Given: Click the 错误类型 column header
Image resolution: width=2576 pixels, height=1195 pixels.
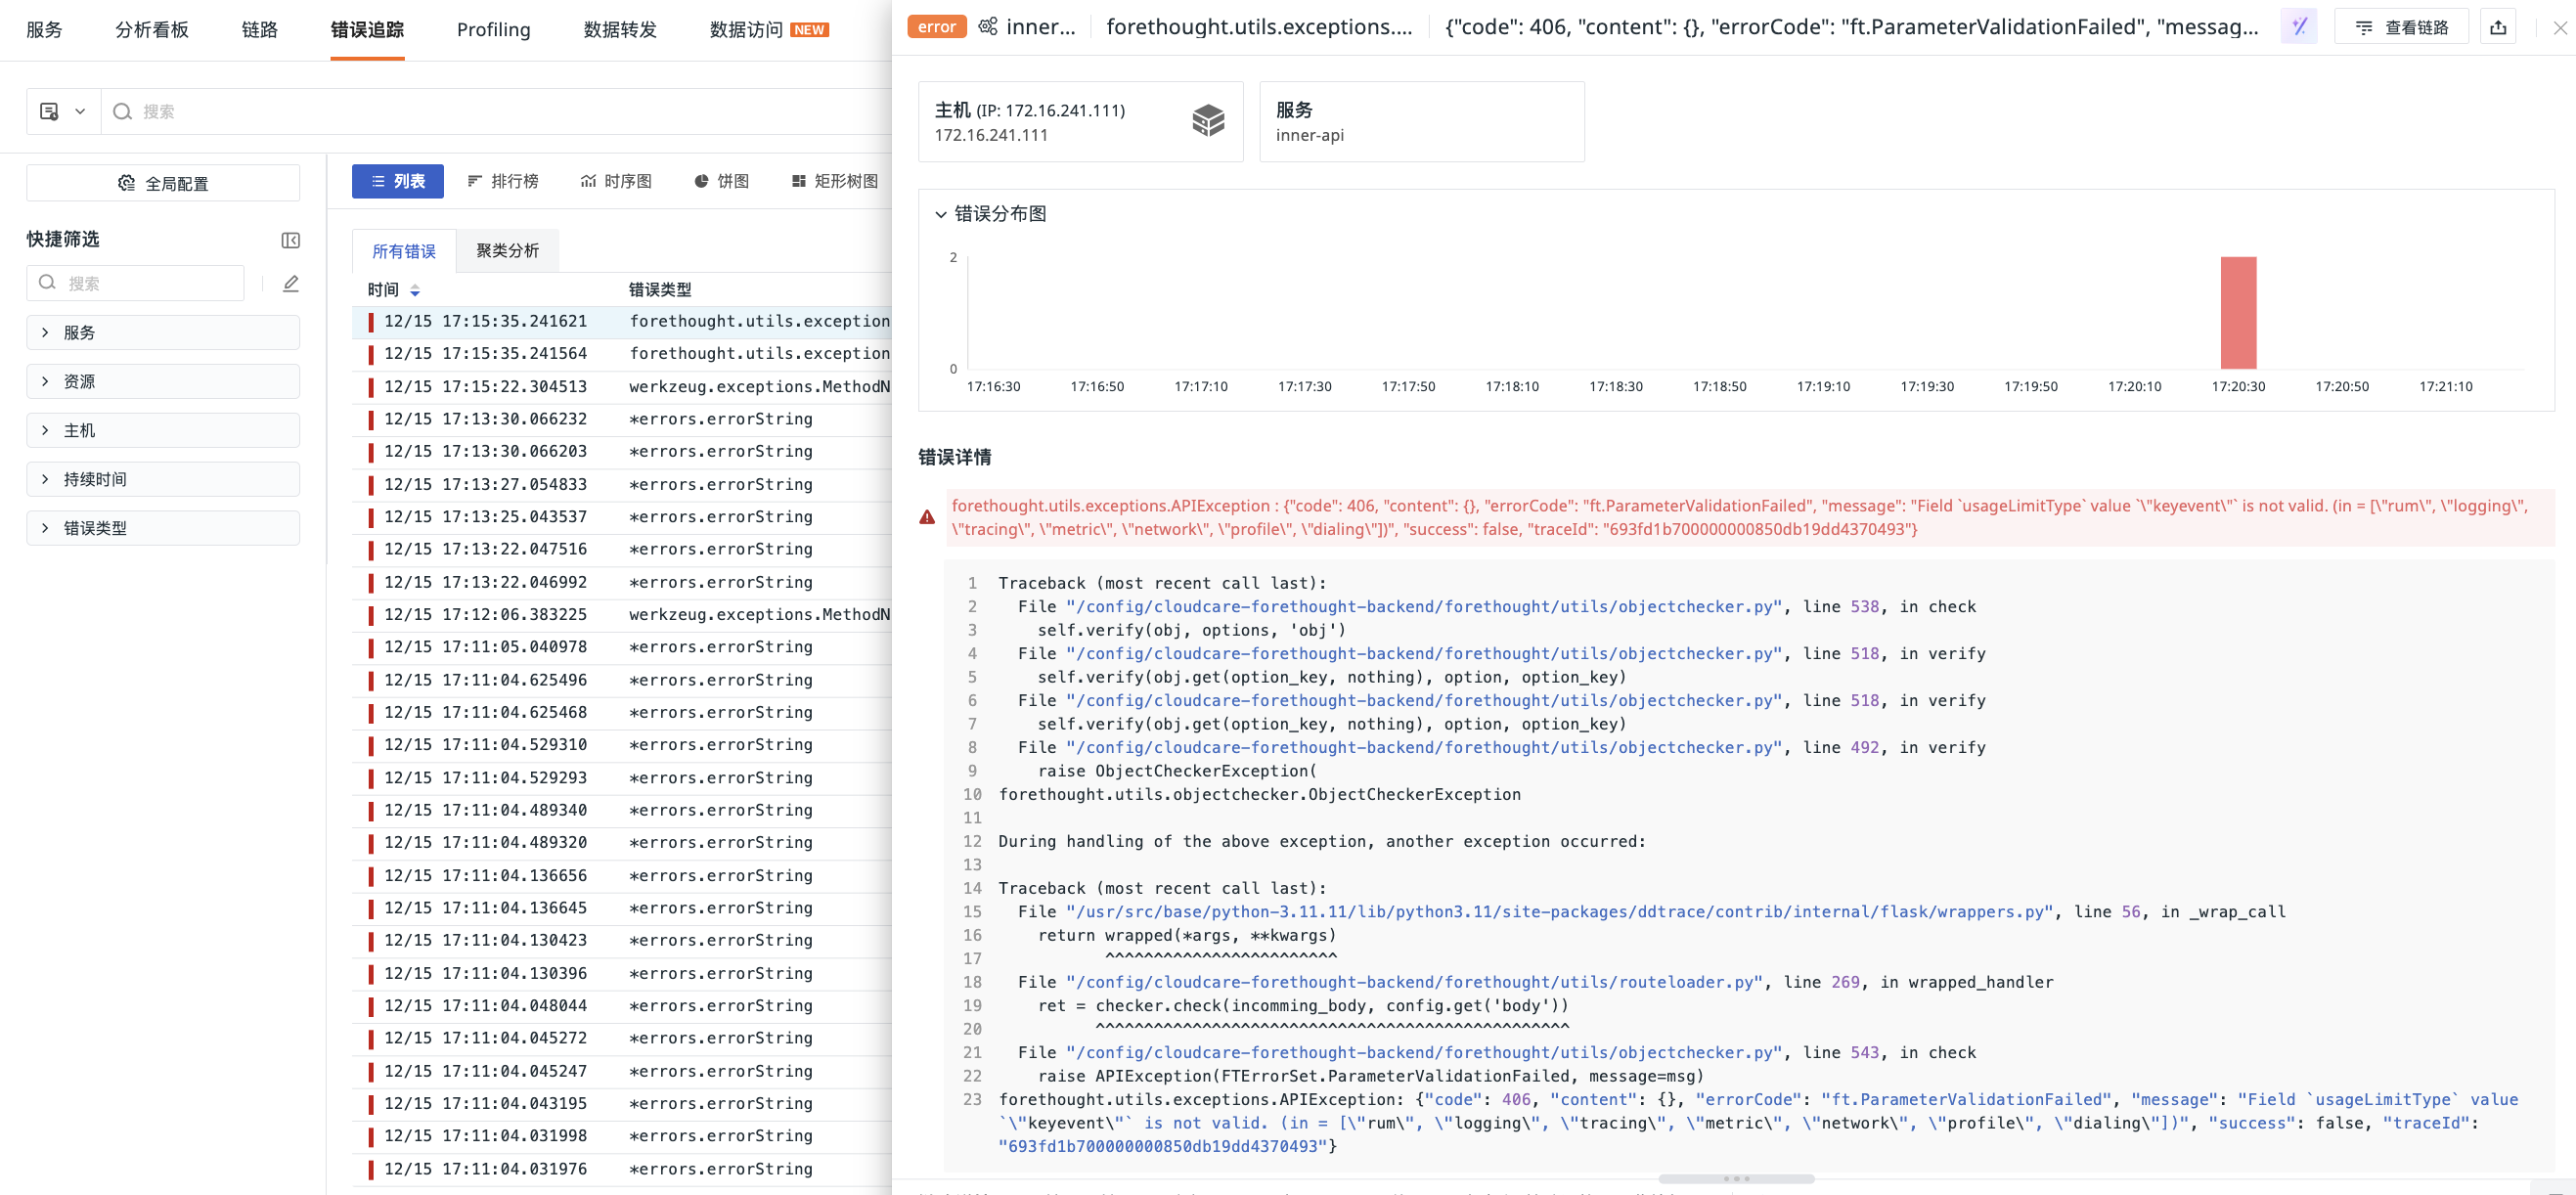Looking at the screenshot, I should (x=660, y=290).
